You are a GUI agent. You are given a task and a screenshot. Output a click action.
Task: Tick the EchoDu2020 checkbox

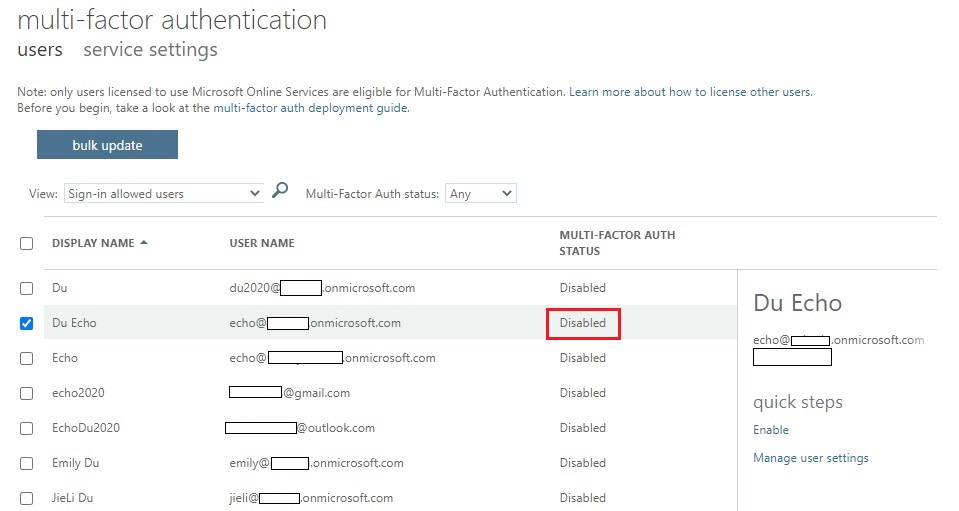point(26,428)
